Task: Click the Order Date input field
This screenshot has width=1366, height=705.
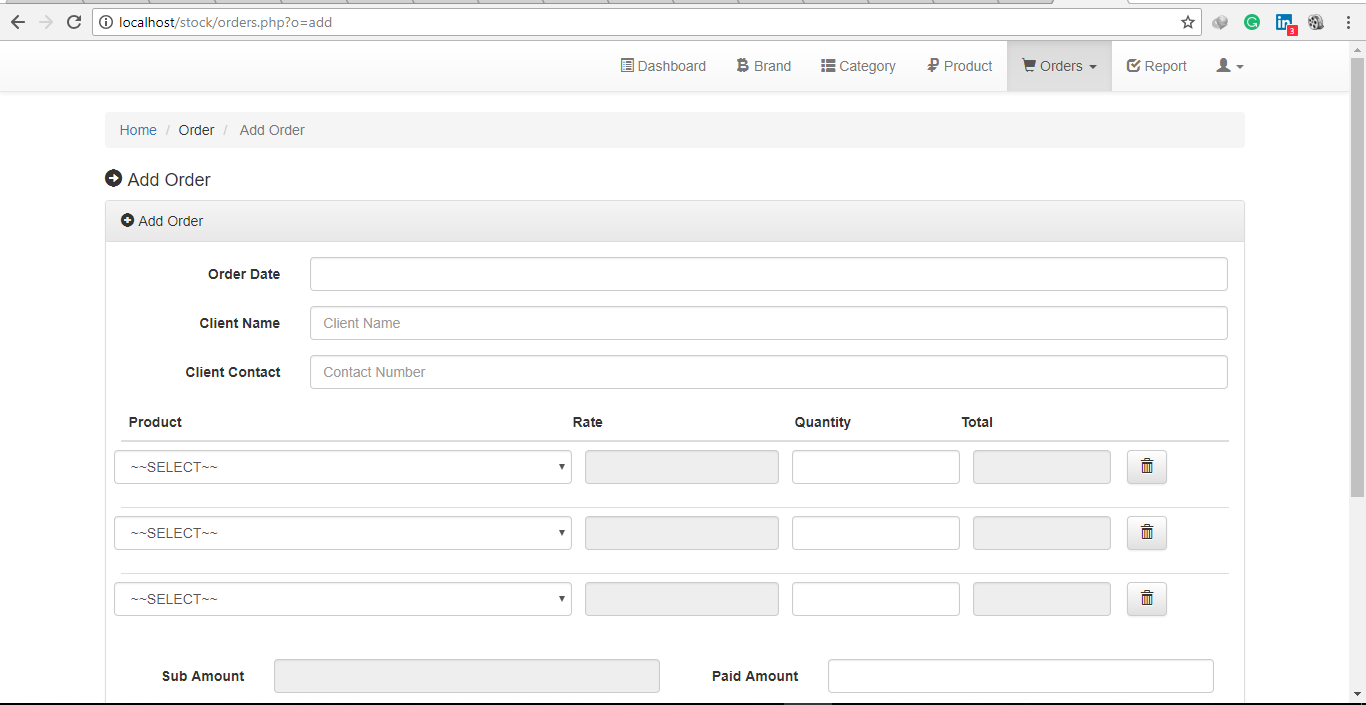Action: click(768, 274)
